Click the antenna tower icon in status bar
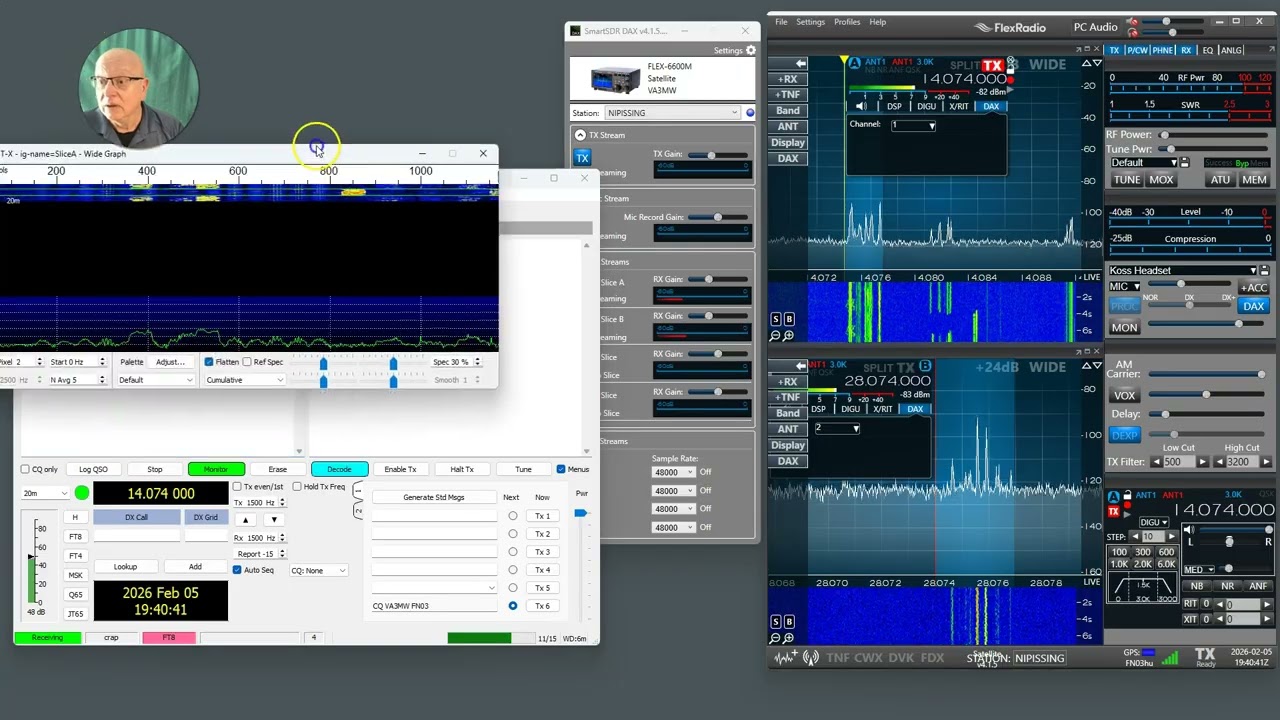Screen dimensions: 1280x720 (811, 657)
